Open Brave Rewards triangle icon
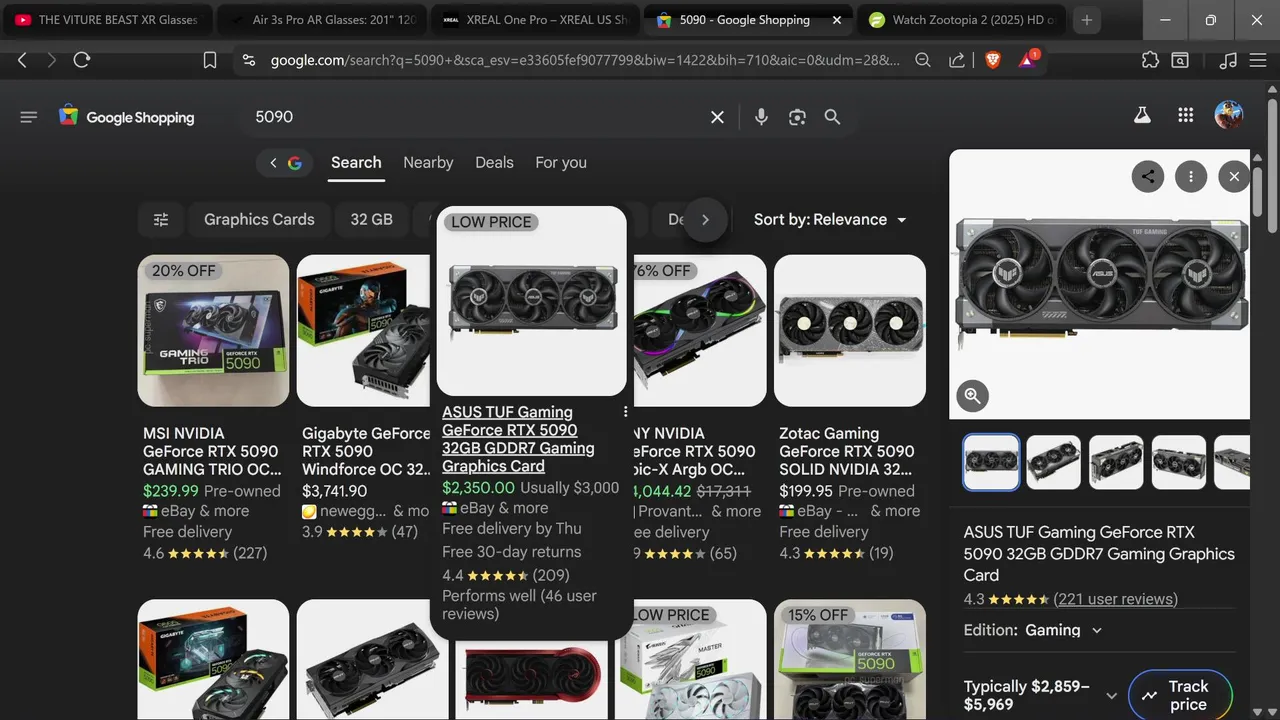1280x720 pixels. pyautogui.click(x=1028, y=60)
